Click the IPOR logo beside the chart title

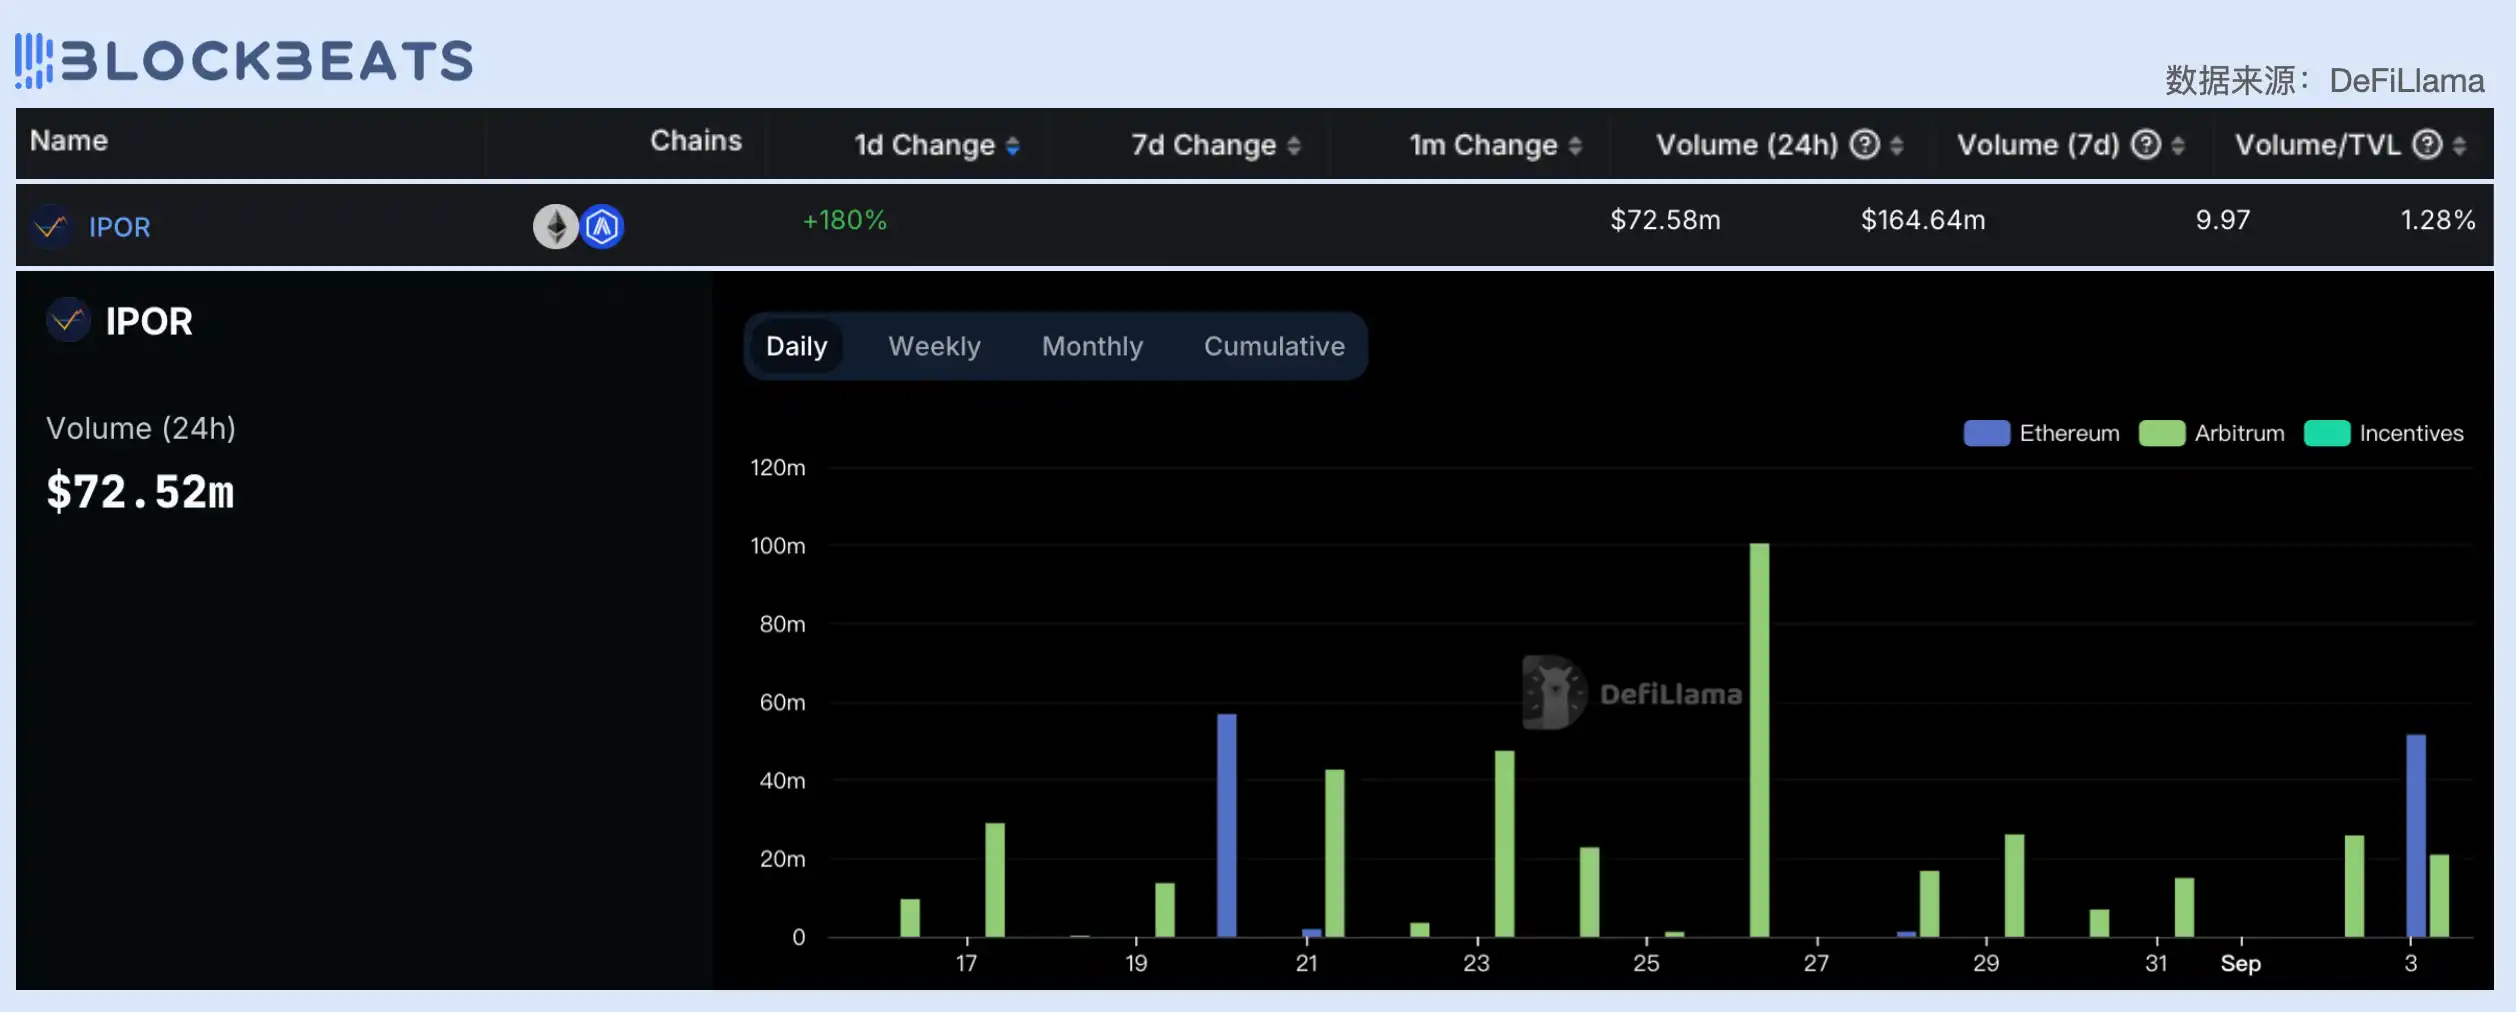68,320
